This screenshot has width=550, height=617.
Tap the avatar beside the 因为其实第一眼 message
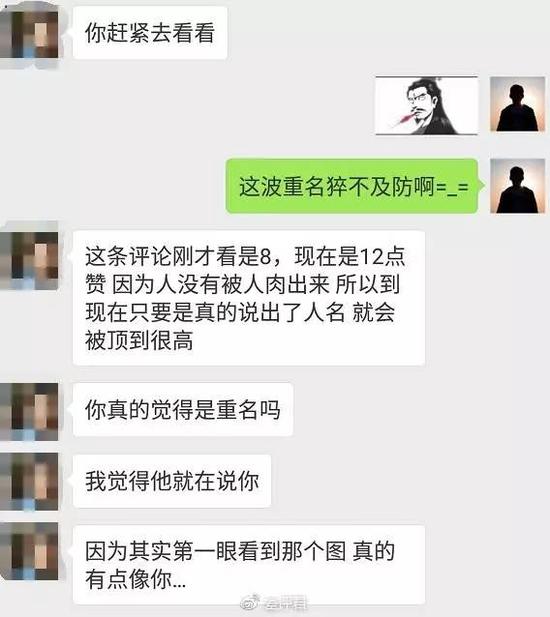[30, 551]
